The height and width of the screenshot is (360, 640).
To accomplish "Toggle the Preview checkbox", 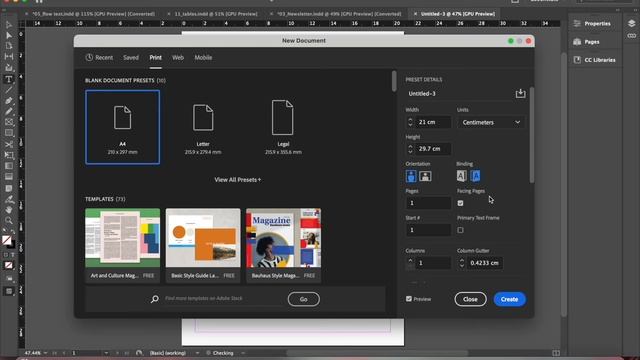I will coord(409,299).
